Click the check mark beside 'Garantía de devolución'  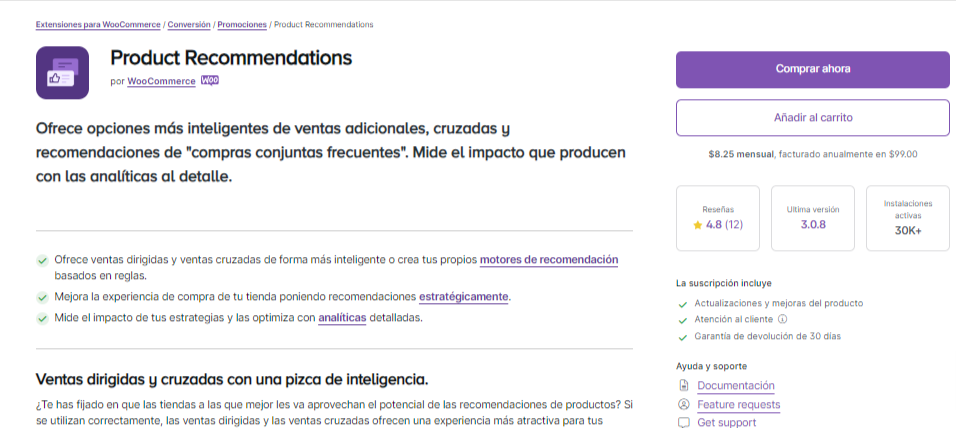click(x=682, y=337)
